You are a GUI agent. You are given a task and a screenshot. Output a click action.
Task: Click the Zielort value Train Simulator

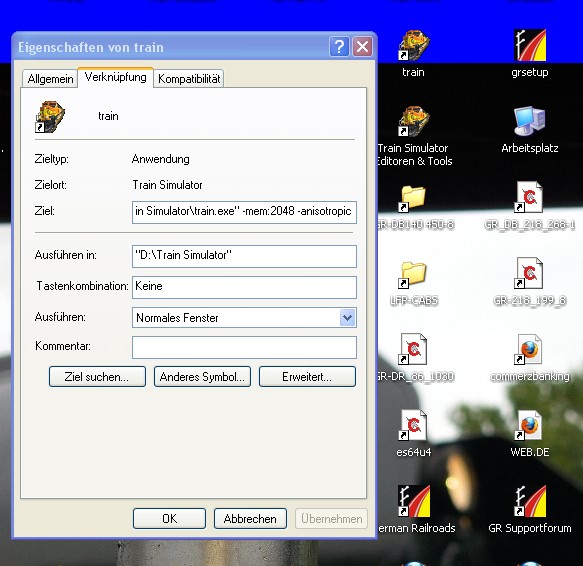(167, 185)
